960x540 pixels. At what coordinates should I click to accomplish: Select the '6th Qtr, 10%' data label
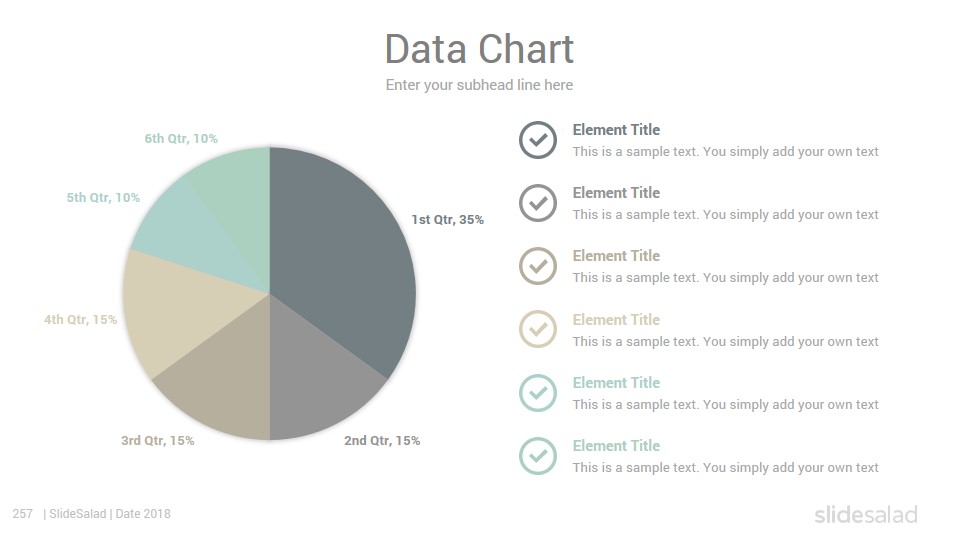coord(181,138)
